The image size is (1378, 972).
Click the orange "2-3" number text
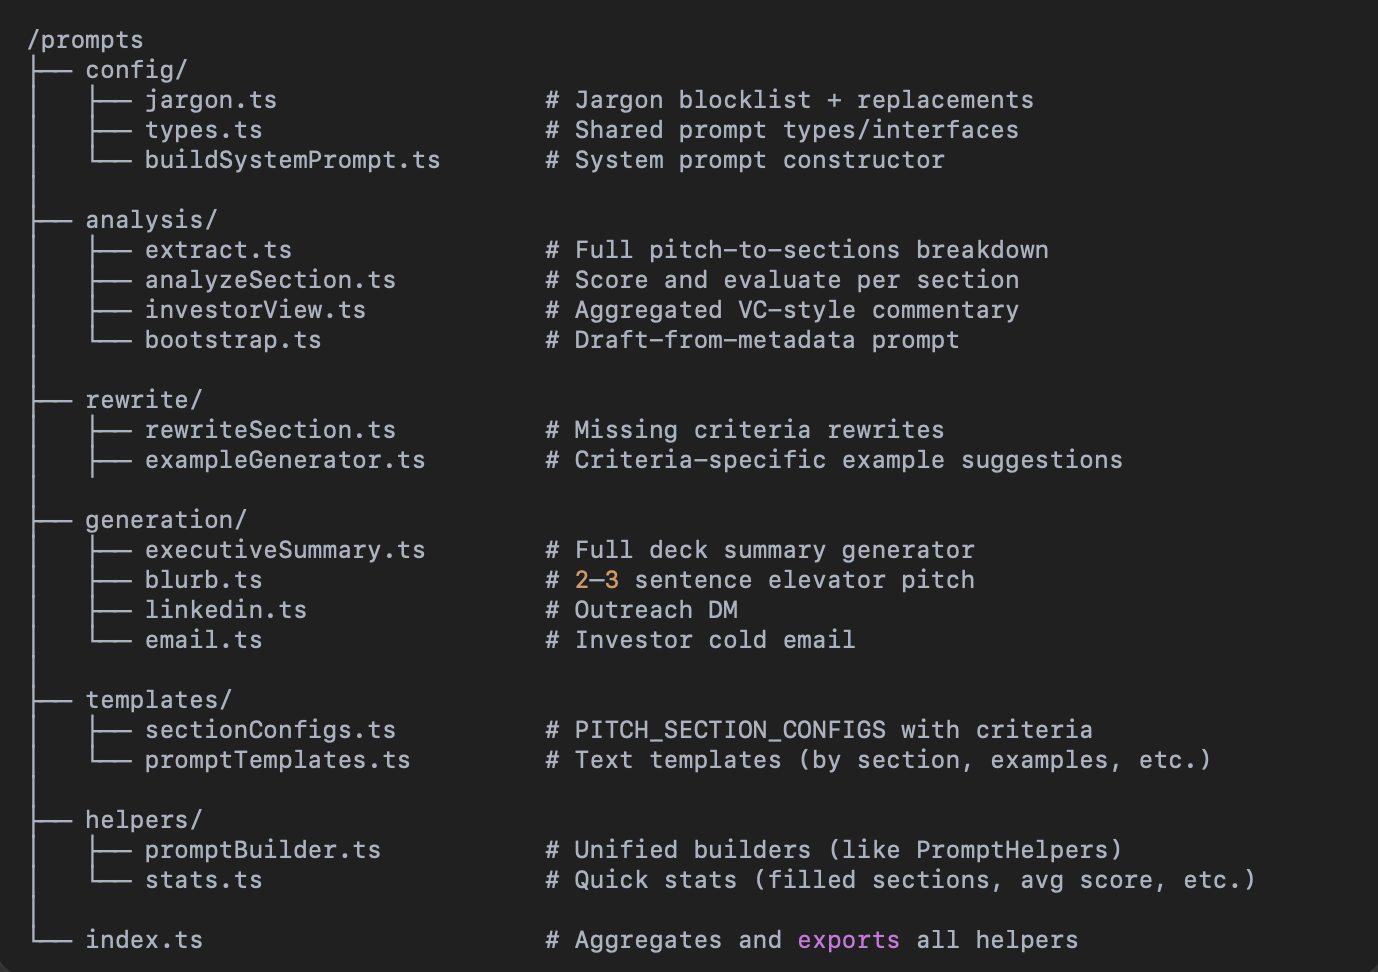click(596, 580)
